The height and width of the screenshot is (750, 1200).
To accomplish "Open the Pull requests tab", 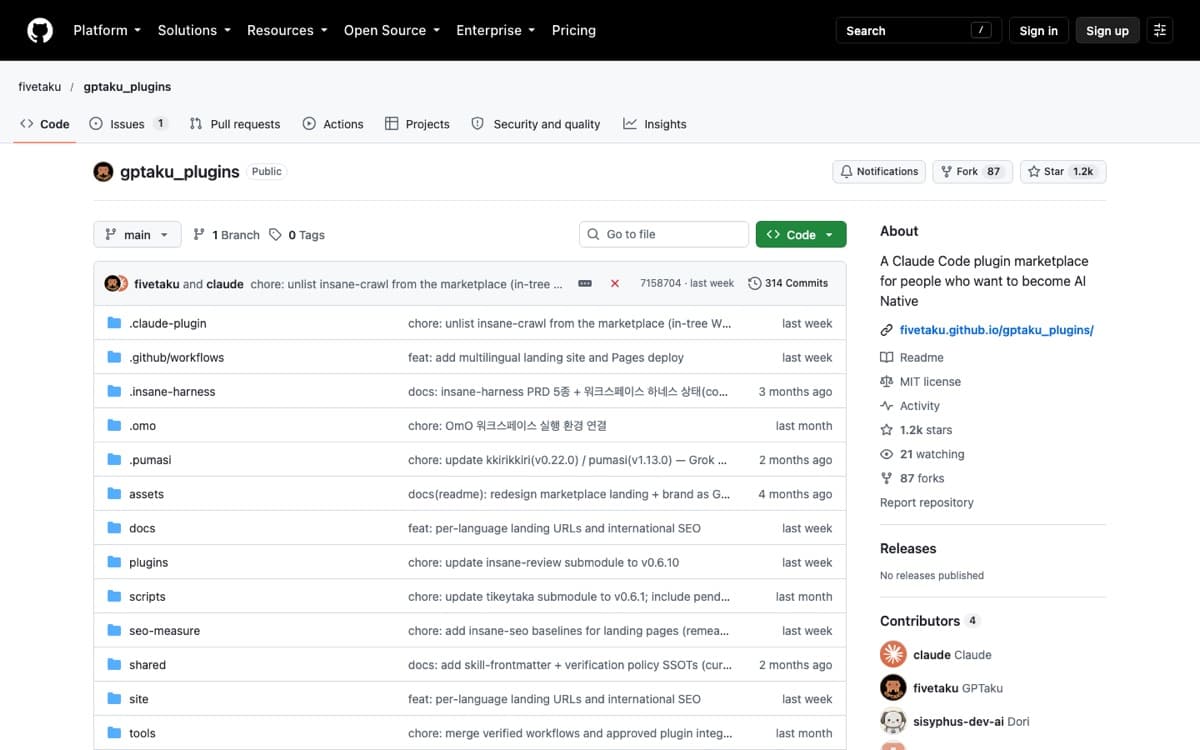I will tap(235, 124).
